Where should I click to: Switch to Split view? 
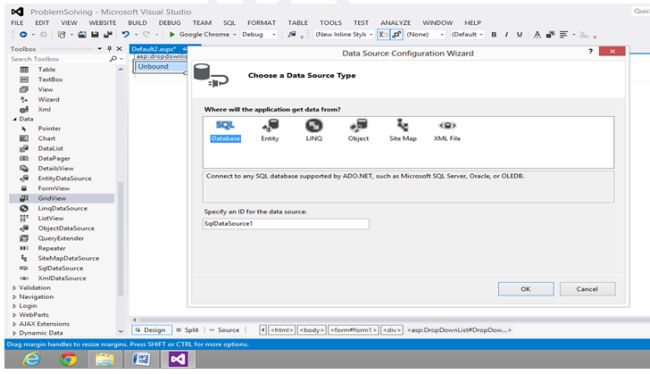[187, 330]
